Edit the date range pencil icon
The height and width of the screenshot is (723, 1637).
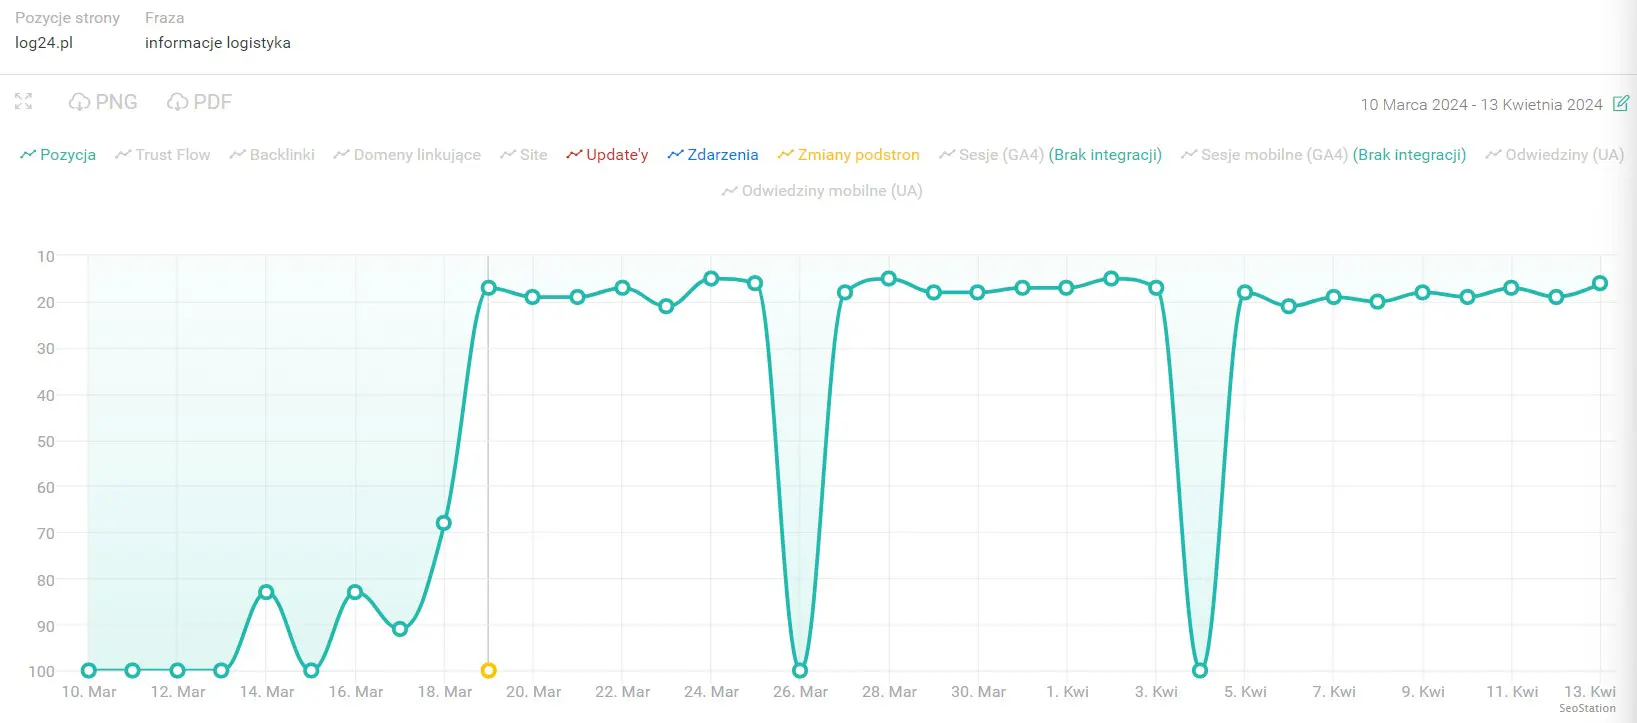coord(1621,103)
